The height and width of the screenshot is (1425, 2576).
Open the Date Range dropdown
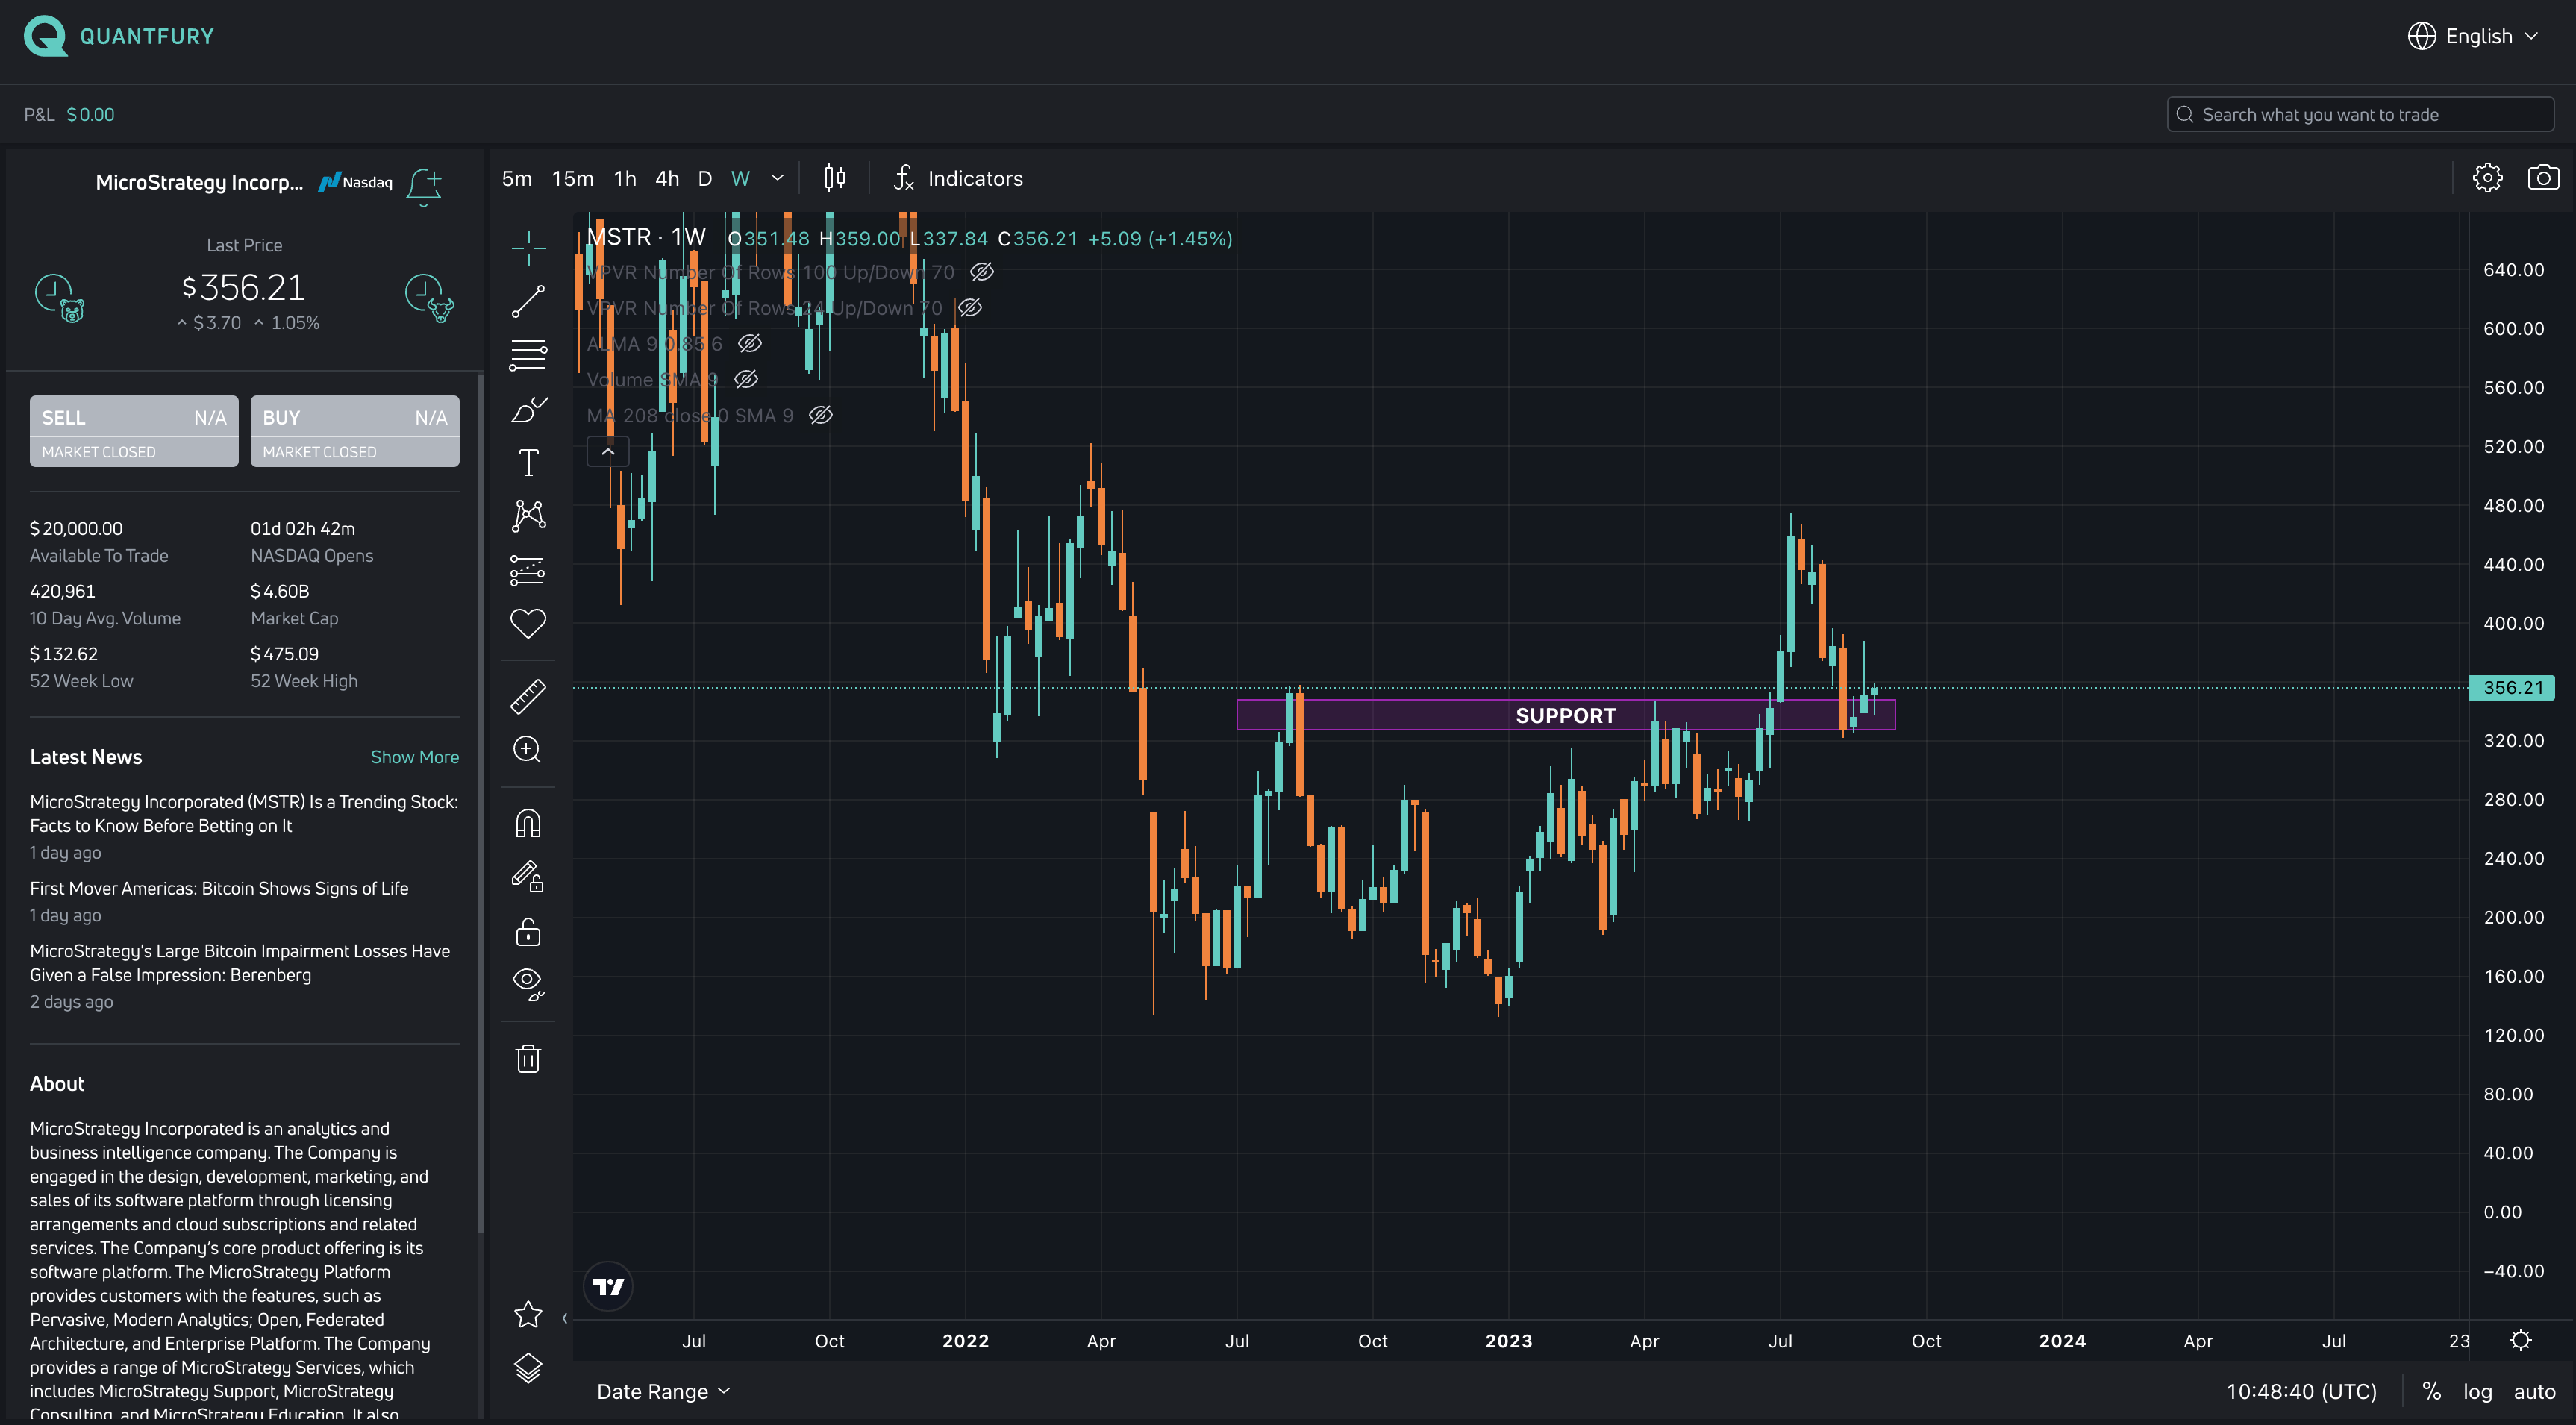click(x=663, y=1391)
